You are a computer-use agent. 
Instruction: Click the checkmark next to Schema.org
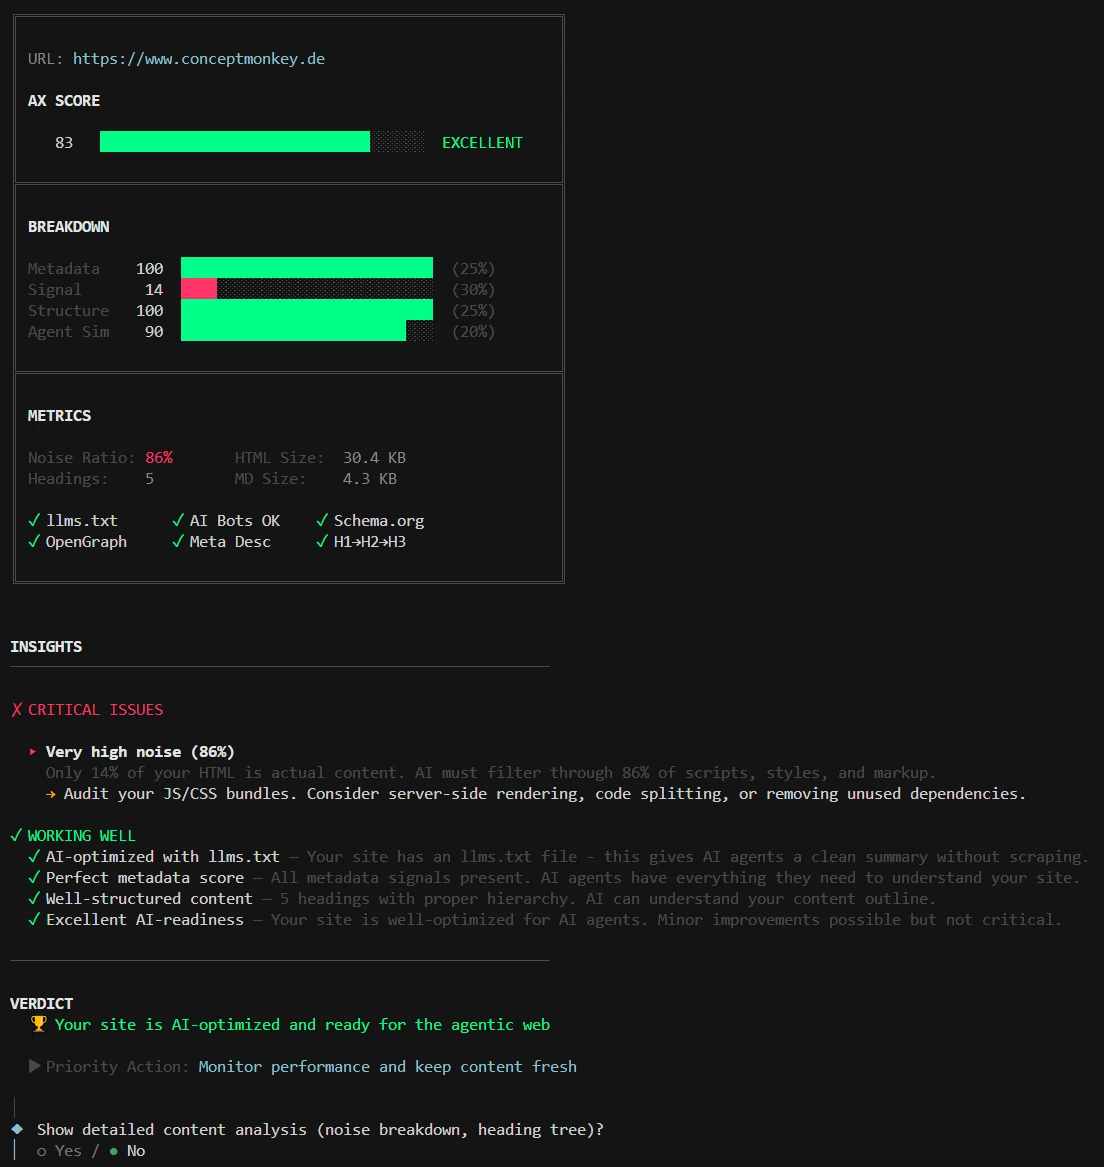[321, 520]
